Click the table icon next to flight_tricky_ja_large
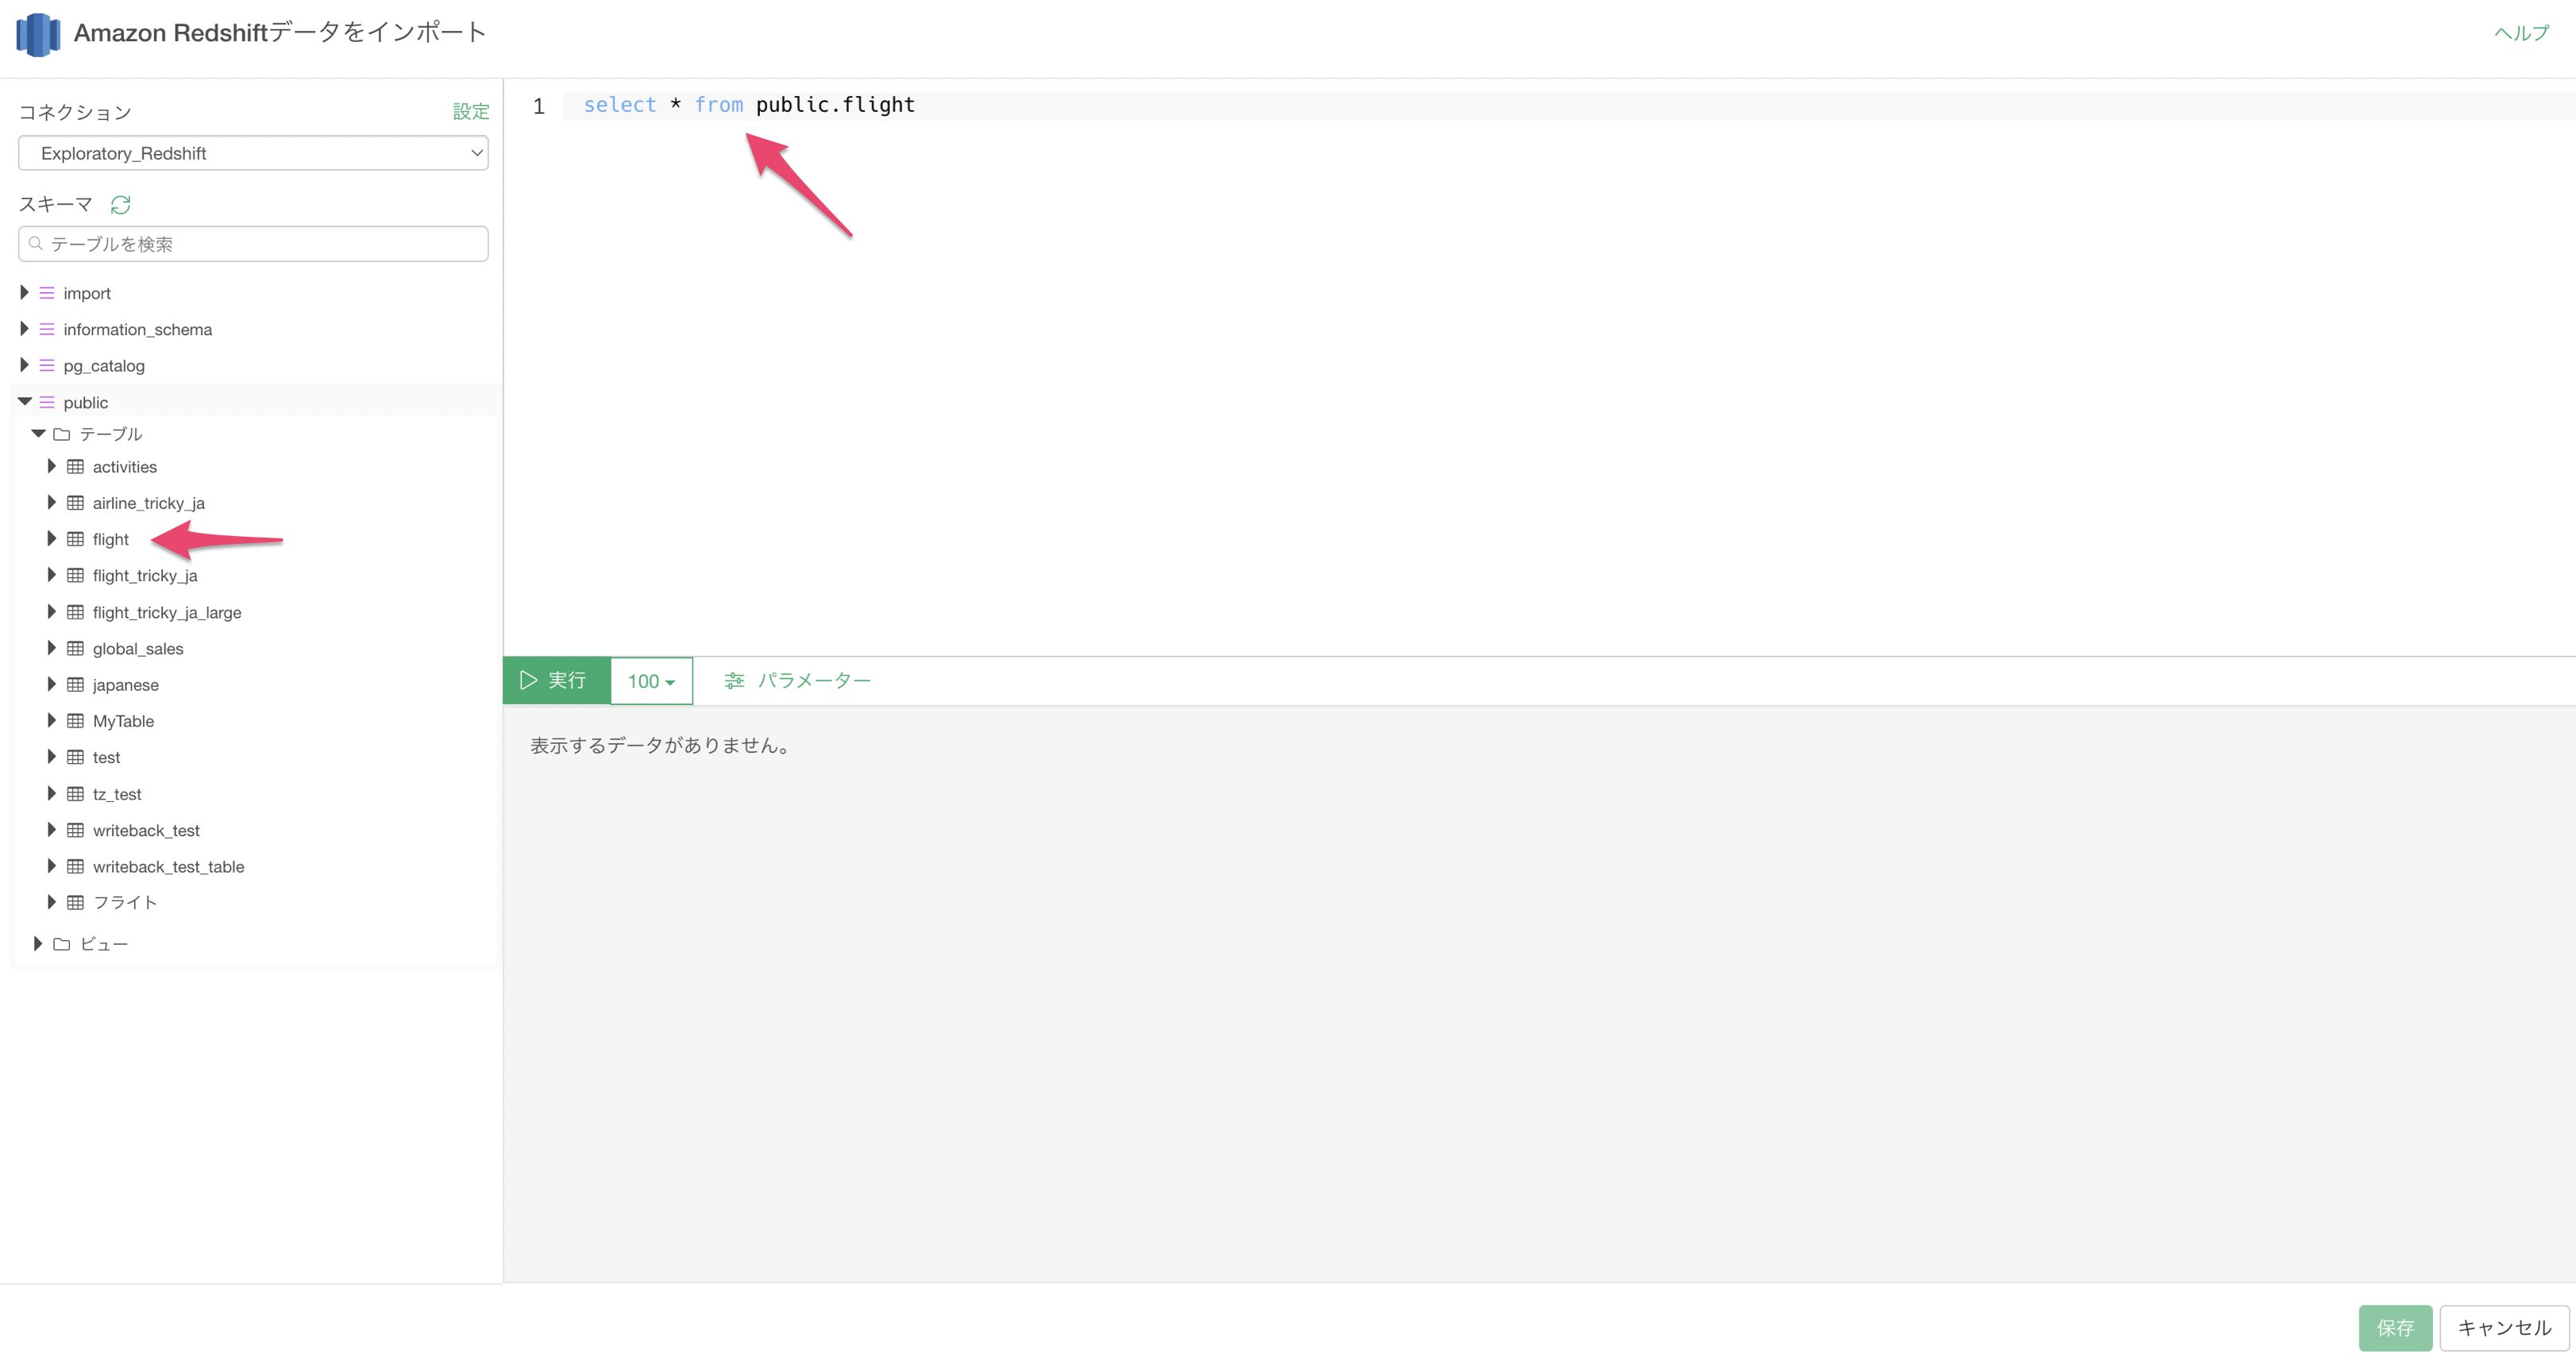This screenshot has height=1361, width=2576. [75, 612]
